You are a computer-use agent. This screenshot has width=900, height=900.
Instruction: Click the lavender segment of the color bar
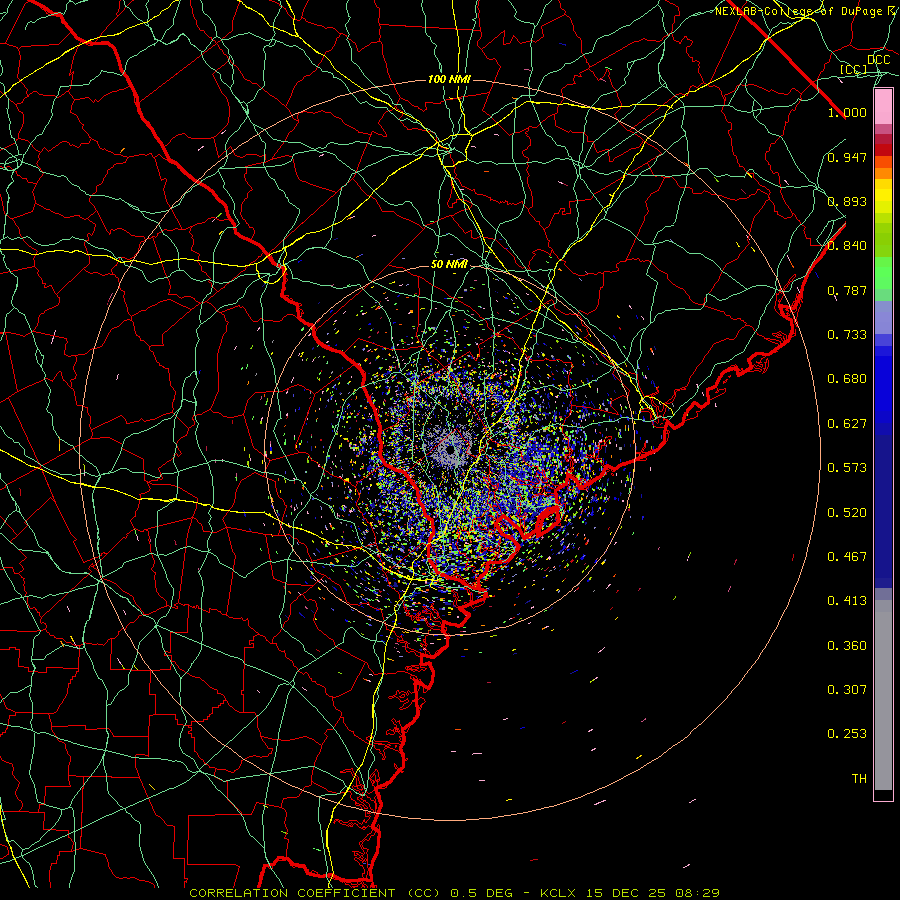(x=883, y=318)
